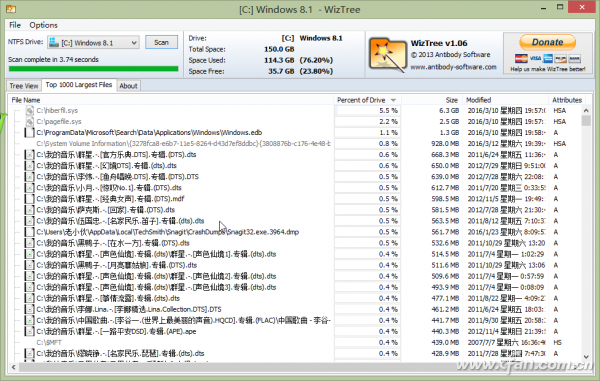Sort by Modified column header

(x=506, y=100)
